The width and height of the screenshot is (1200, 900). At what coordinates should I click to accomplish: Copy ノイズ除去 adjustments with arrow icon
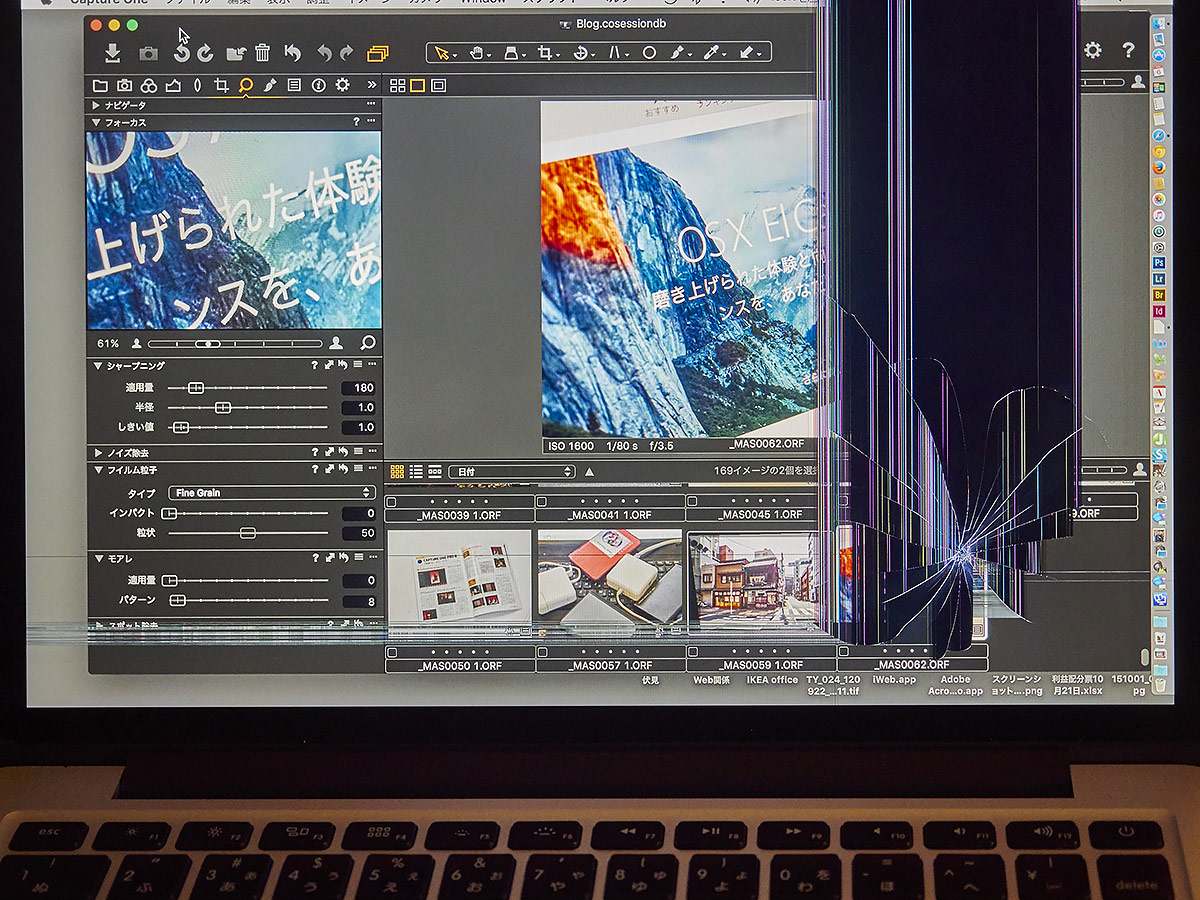click(x=329, y=453)
